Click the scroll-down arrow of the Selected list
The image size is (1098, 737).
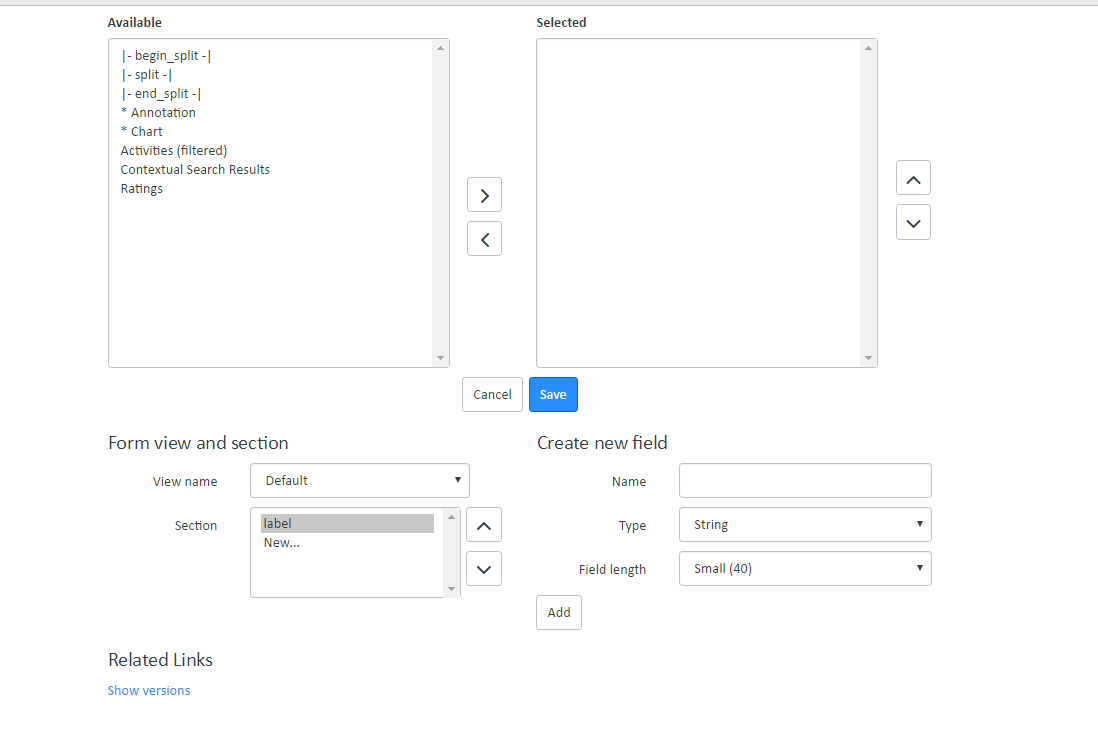click(x=868, y=359)
